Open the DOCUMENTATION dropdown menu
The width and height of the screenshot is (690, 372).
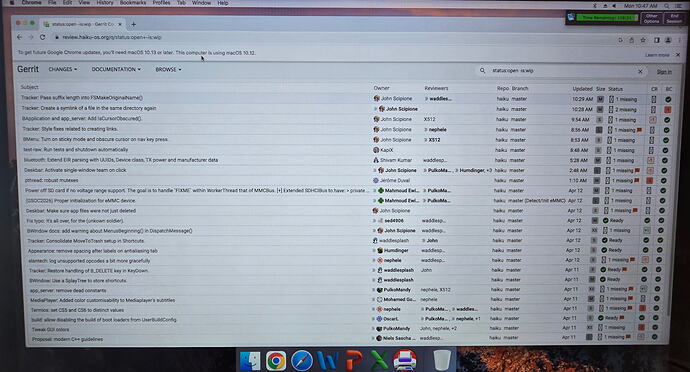click(x=116, y=69)
